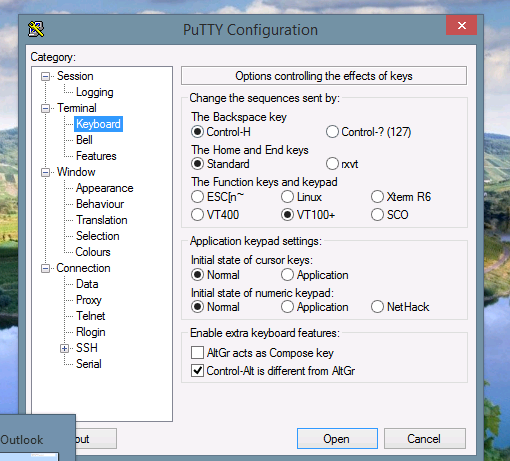The width and height of the screenshot is (510, 461).
Task: Expand the SSH tree node
Action: tap(64, 348)
